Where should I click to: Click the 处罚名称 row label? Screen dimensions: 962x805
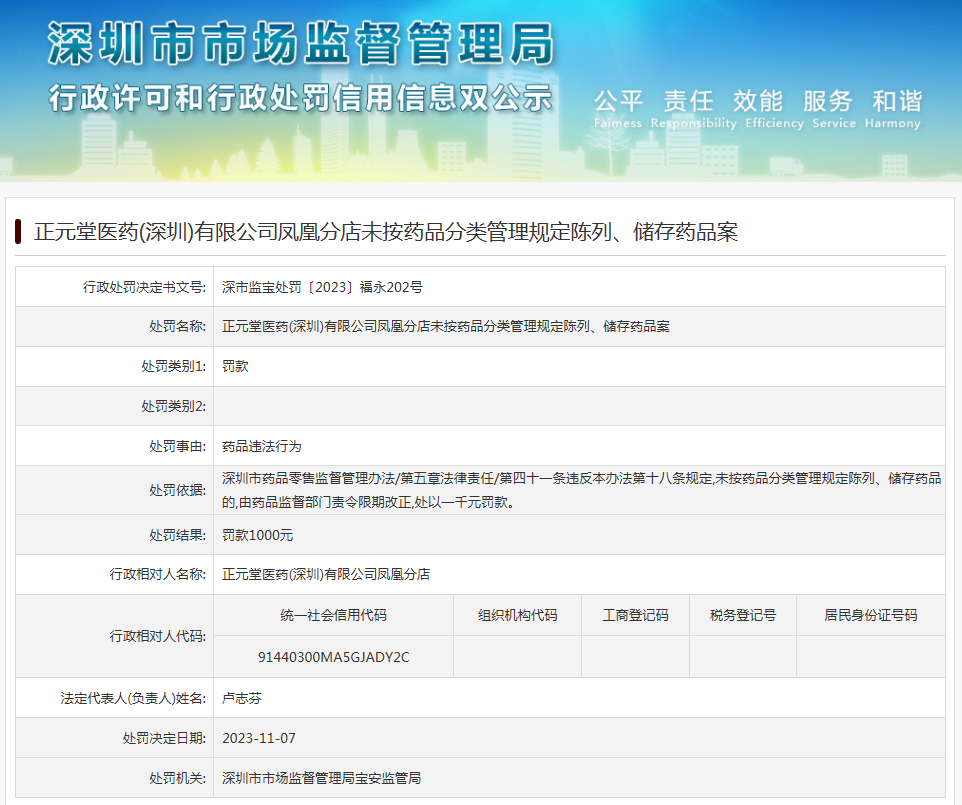click(x=177, y=326)
